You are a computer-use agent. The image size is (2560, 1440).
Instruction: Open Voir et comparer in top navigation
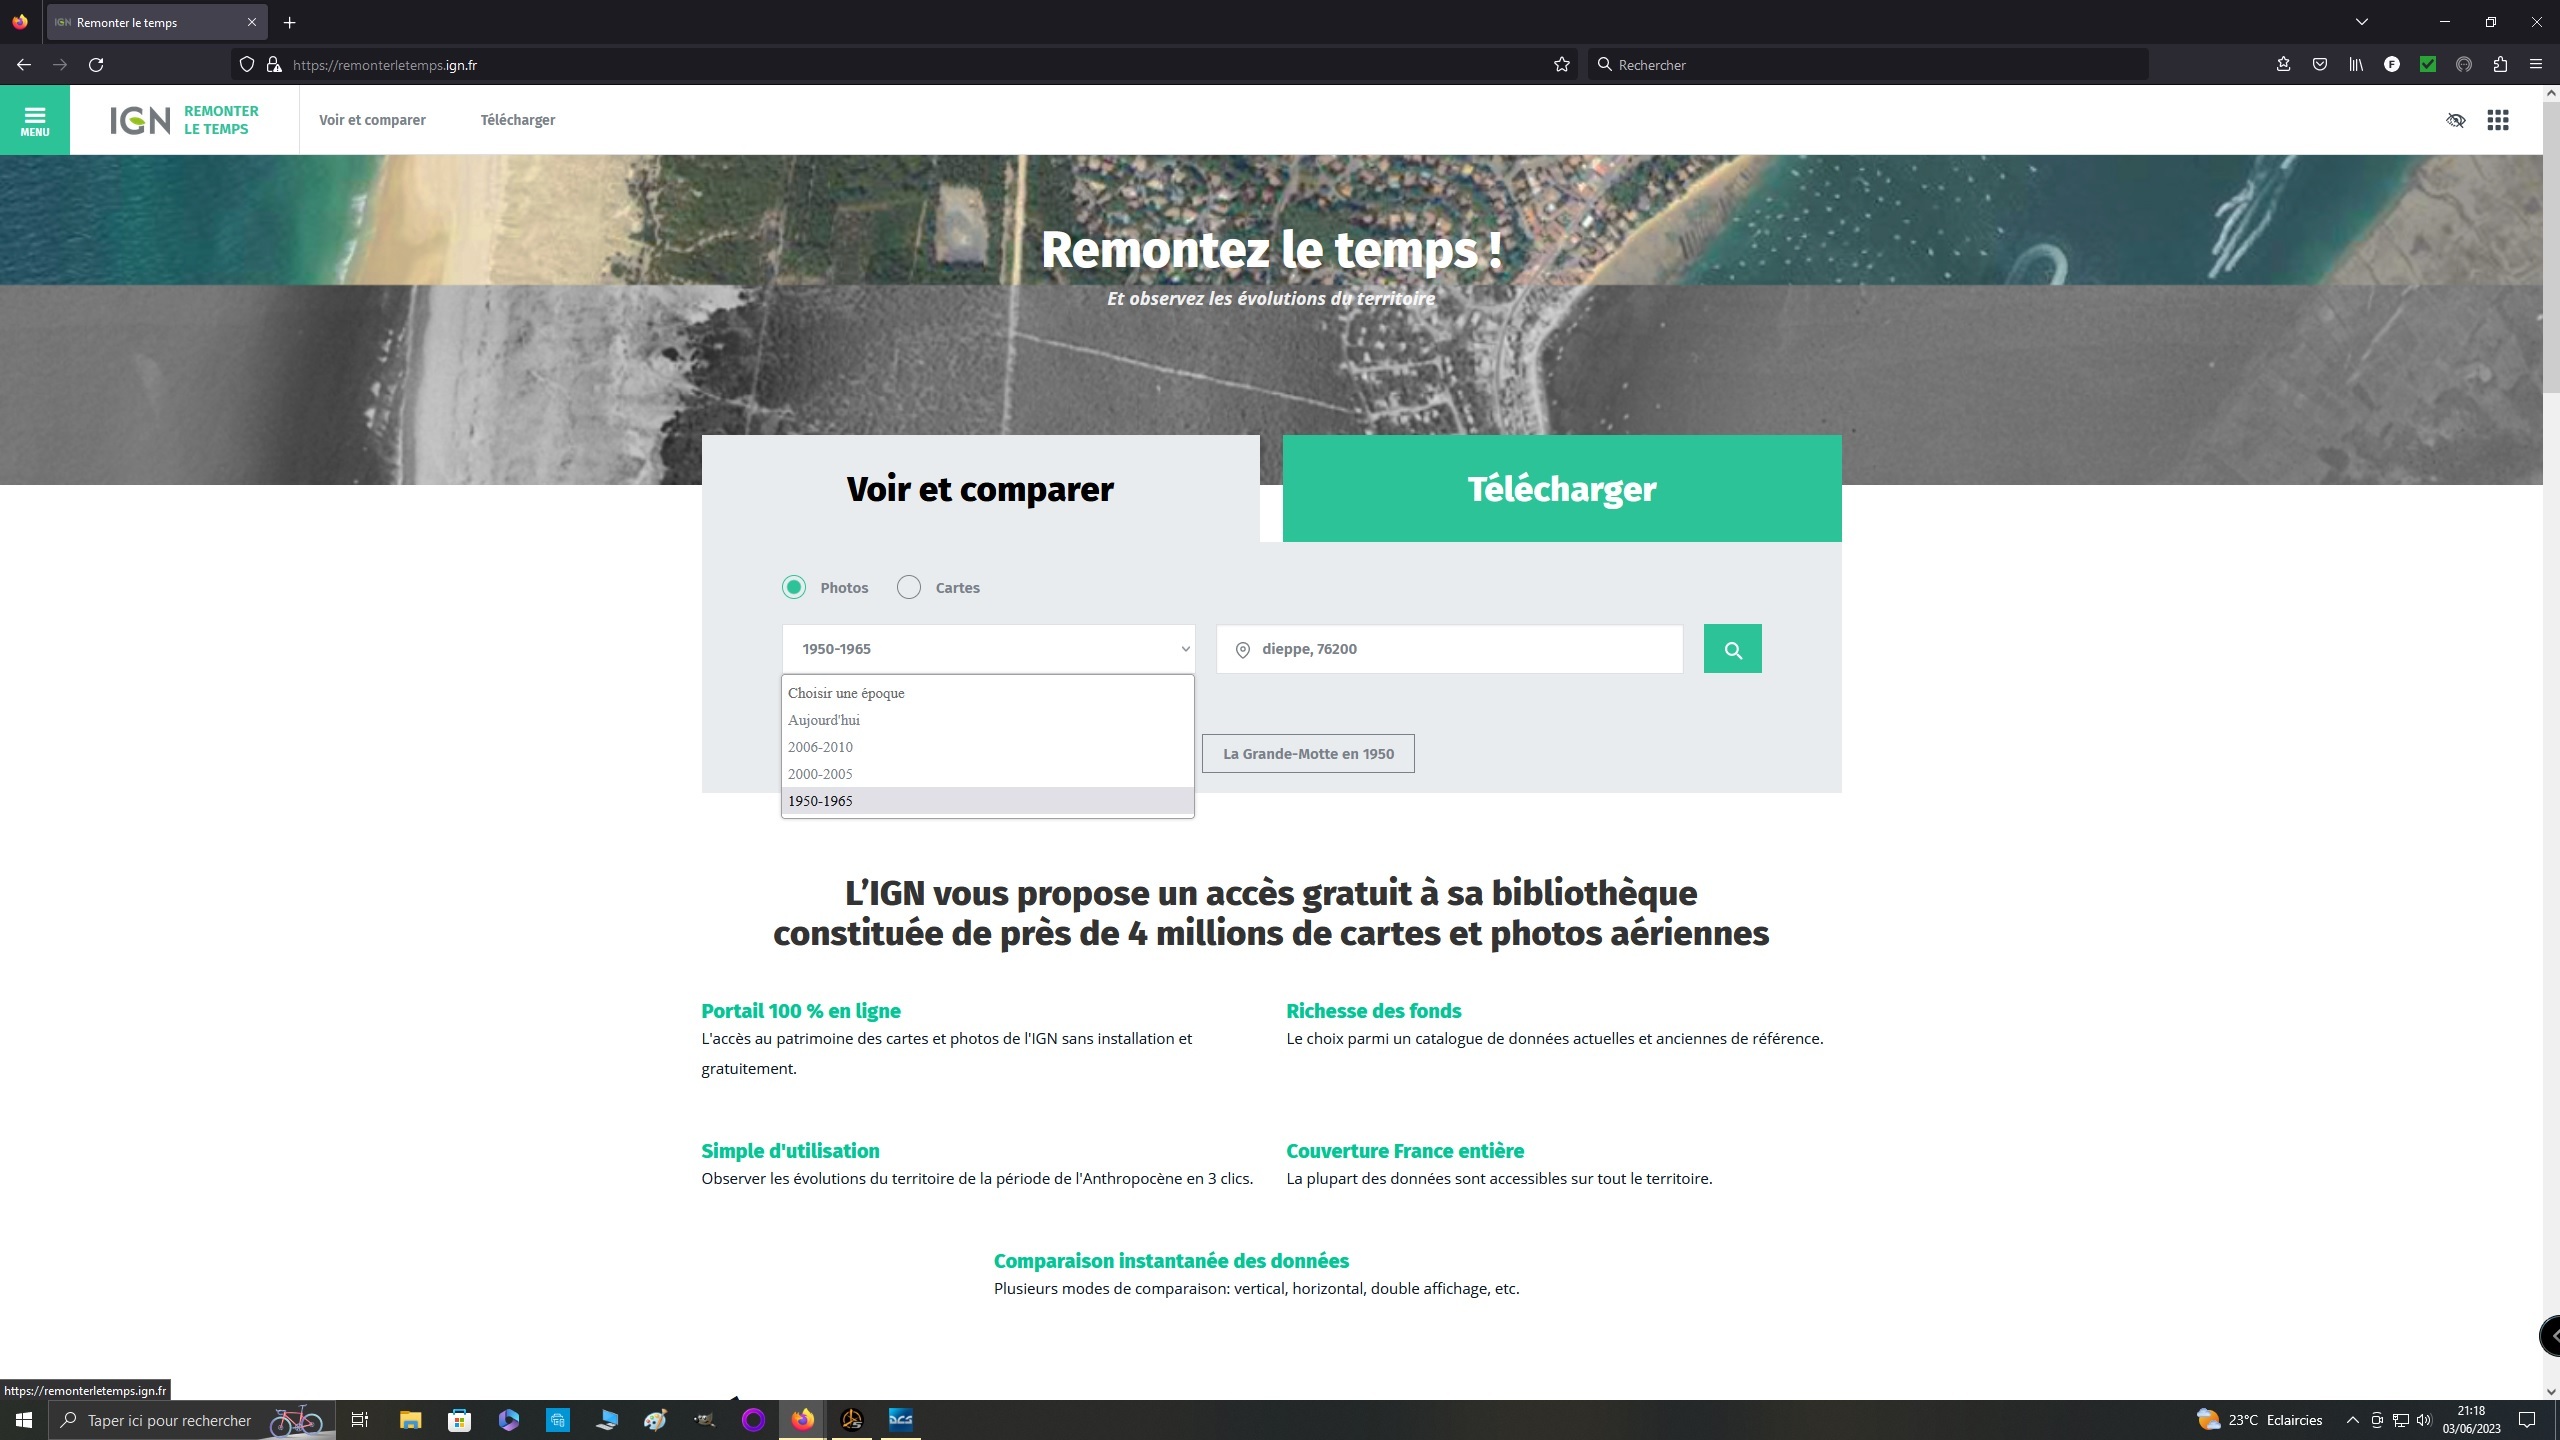372,120
